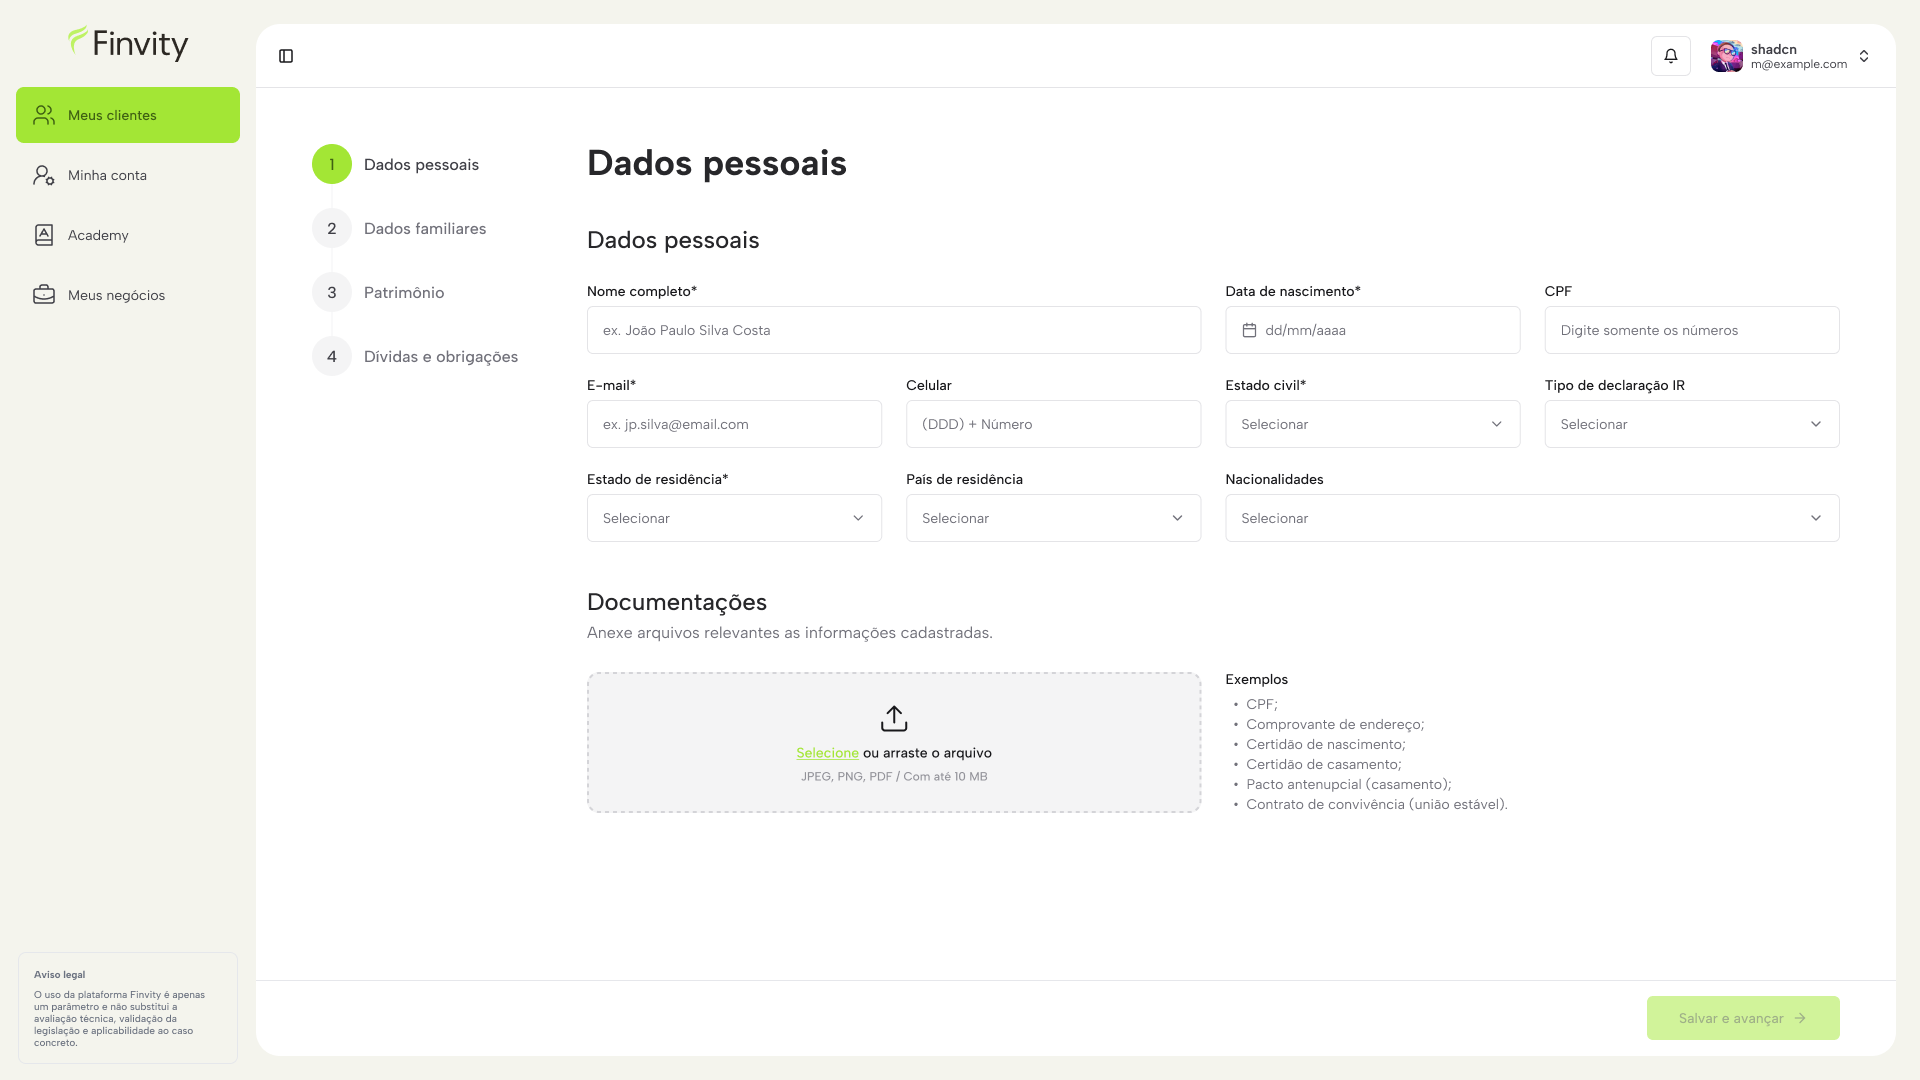This screenshot has width=1920, height=1080.
Task: Go to Minha conta menu
Action: pos(107,175)
